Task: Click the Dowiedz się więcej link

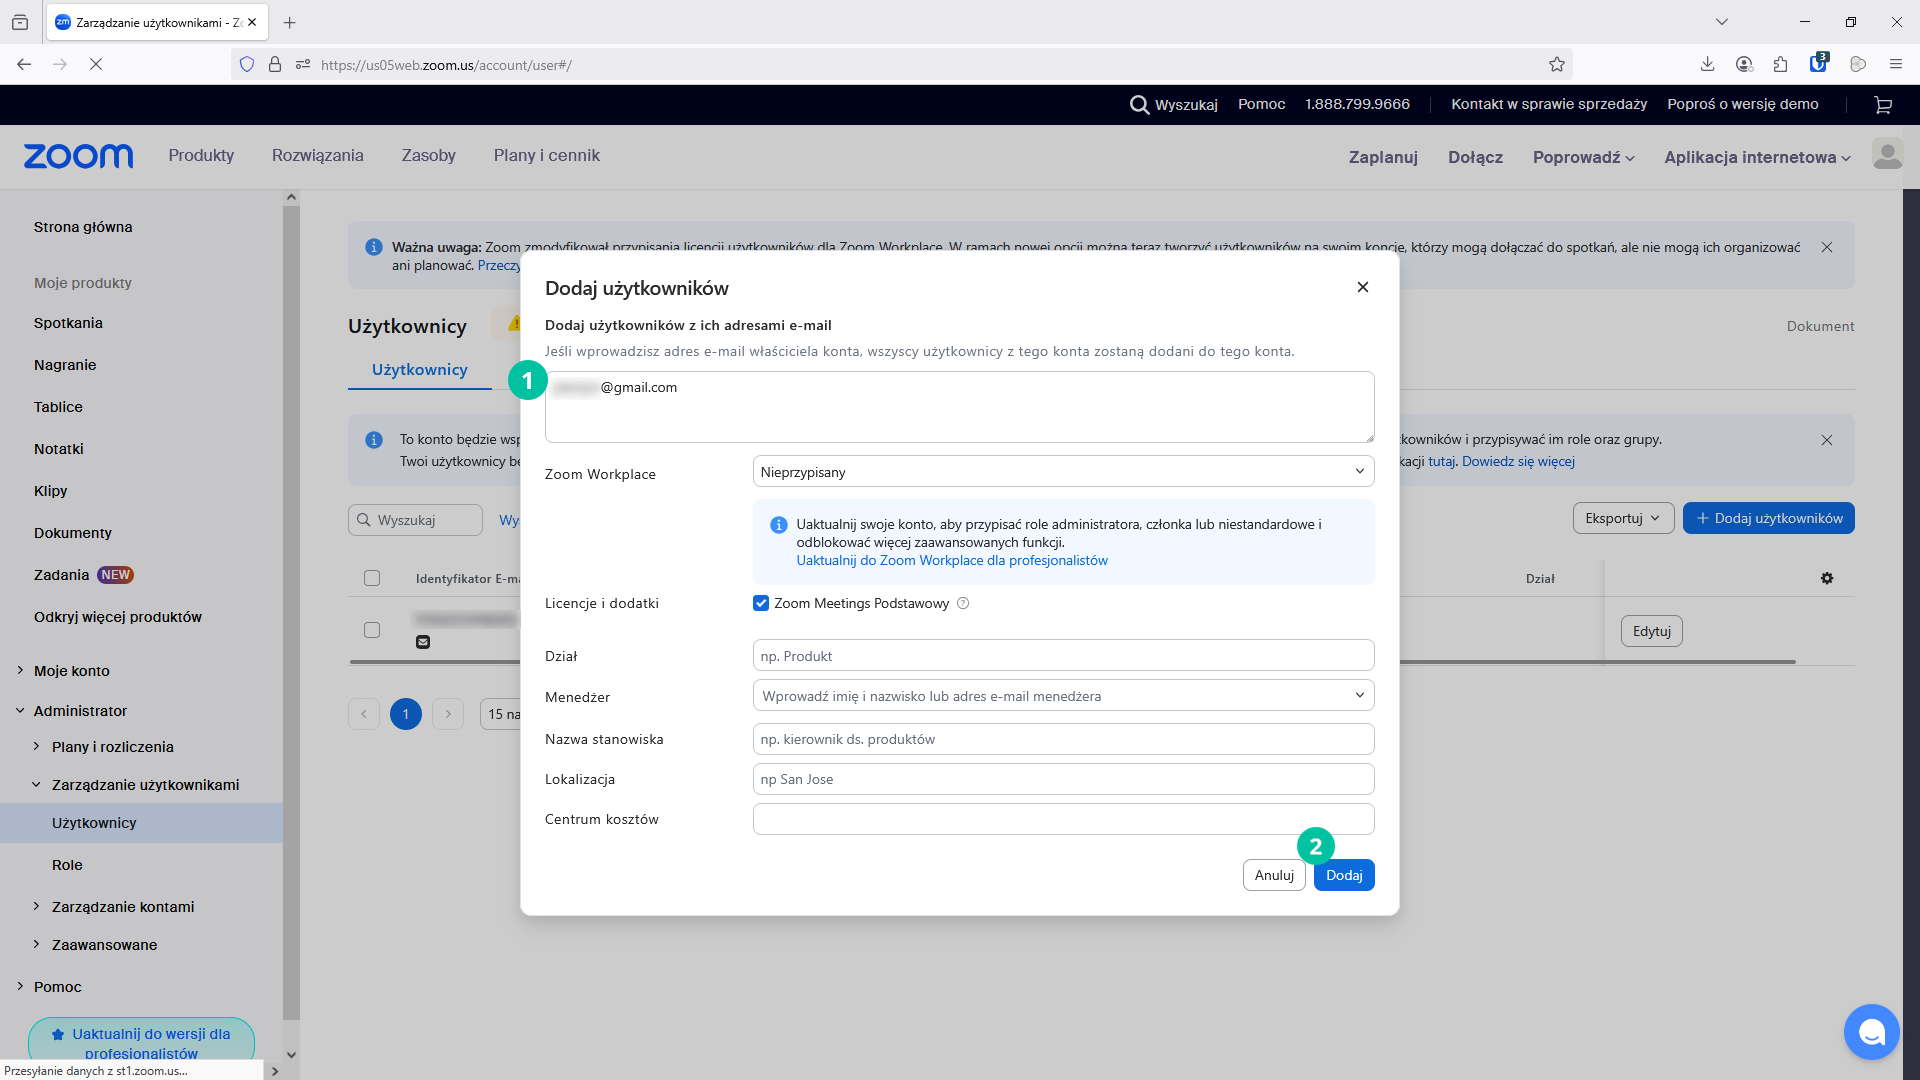Action: point(1518,461)
